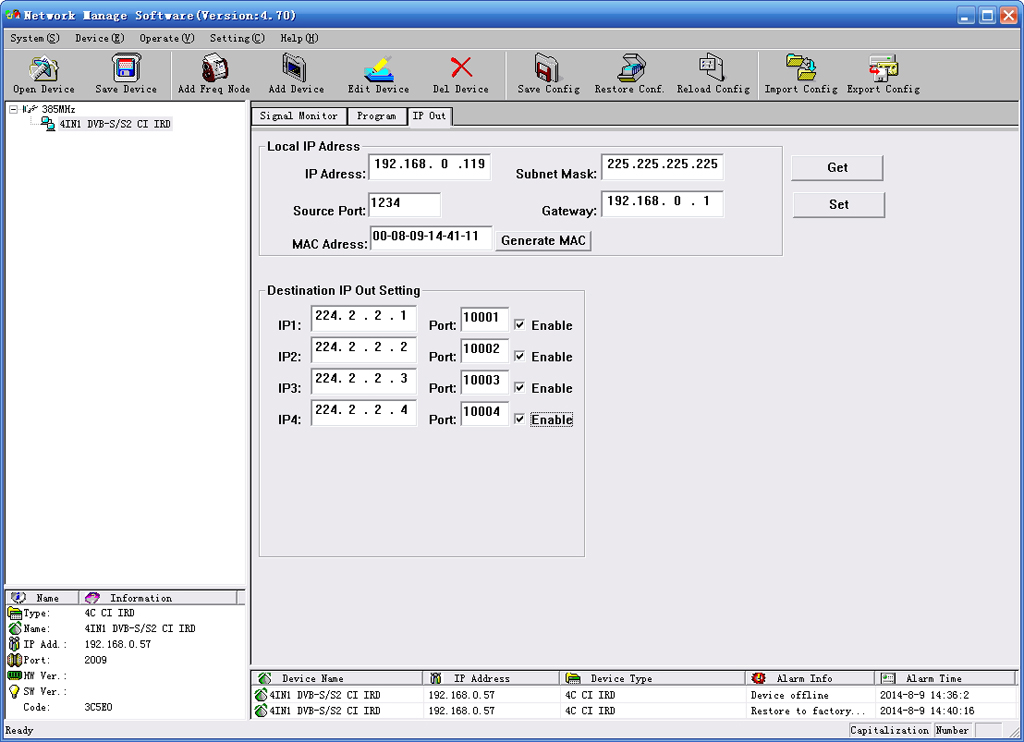Click the Open Device toolbar icon

point(44,68)
